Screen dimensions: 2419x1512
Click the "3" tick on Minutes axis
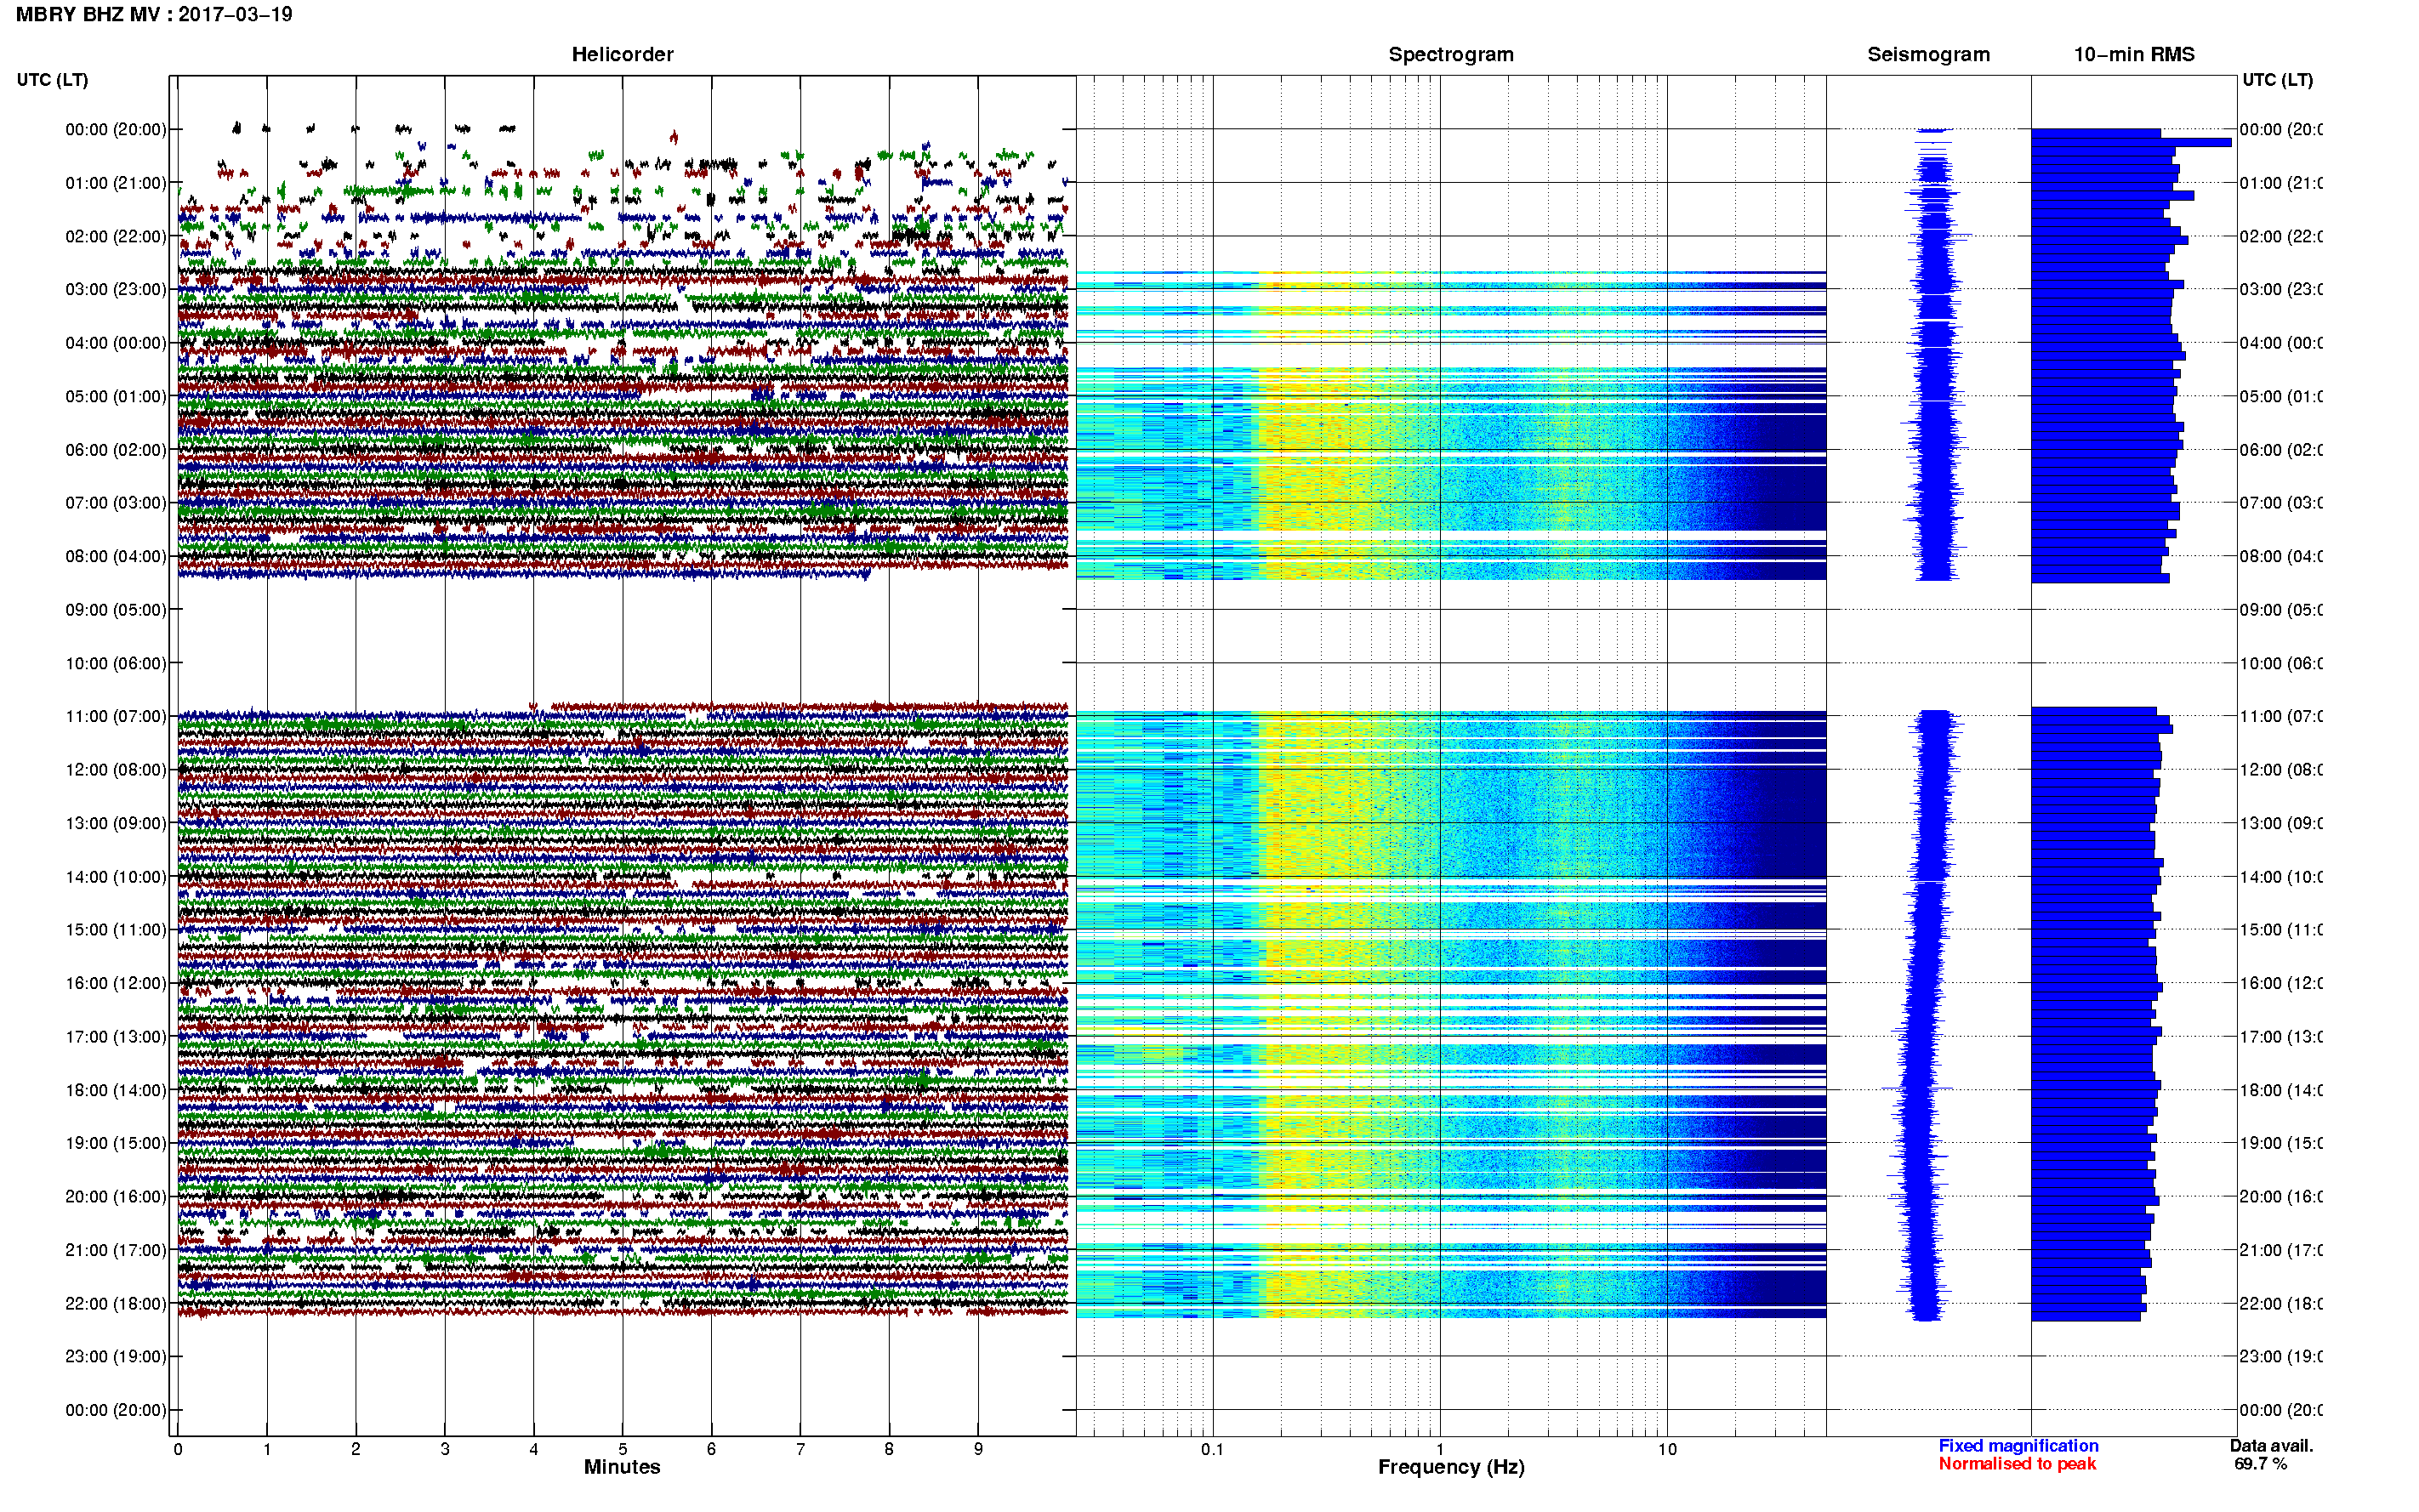click(445, 1449)
